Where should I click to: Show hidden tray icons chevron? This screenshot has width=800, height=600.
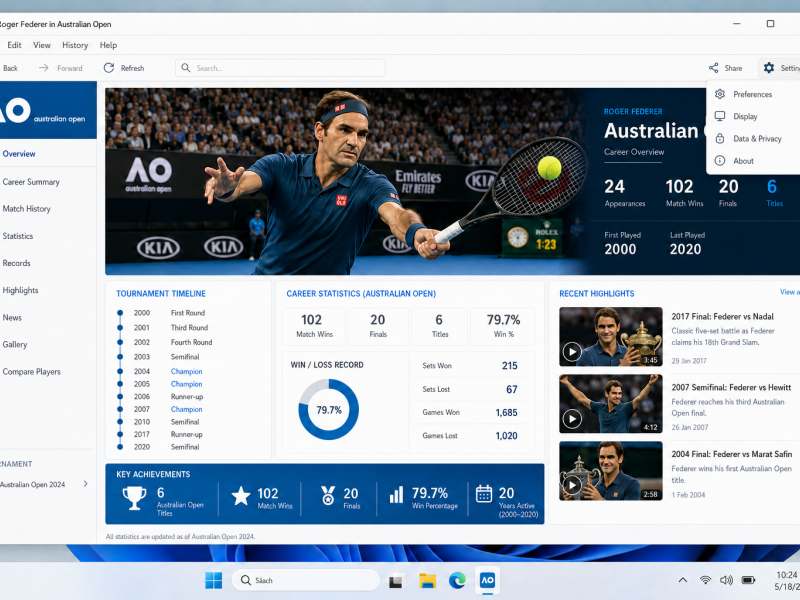(x=683, y=580)
